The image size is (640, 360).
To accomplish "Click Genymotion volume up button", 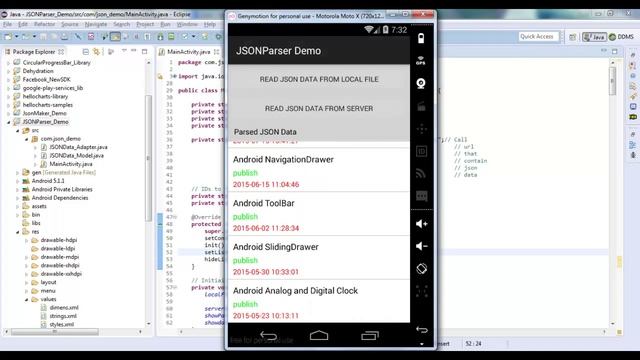I will 421,224.
